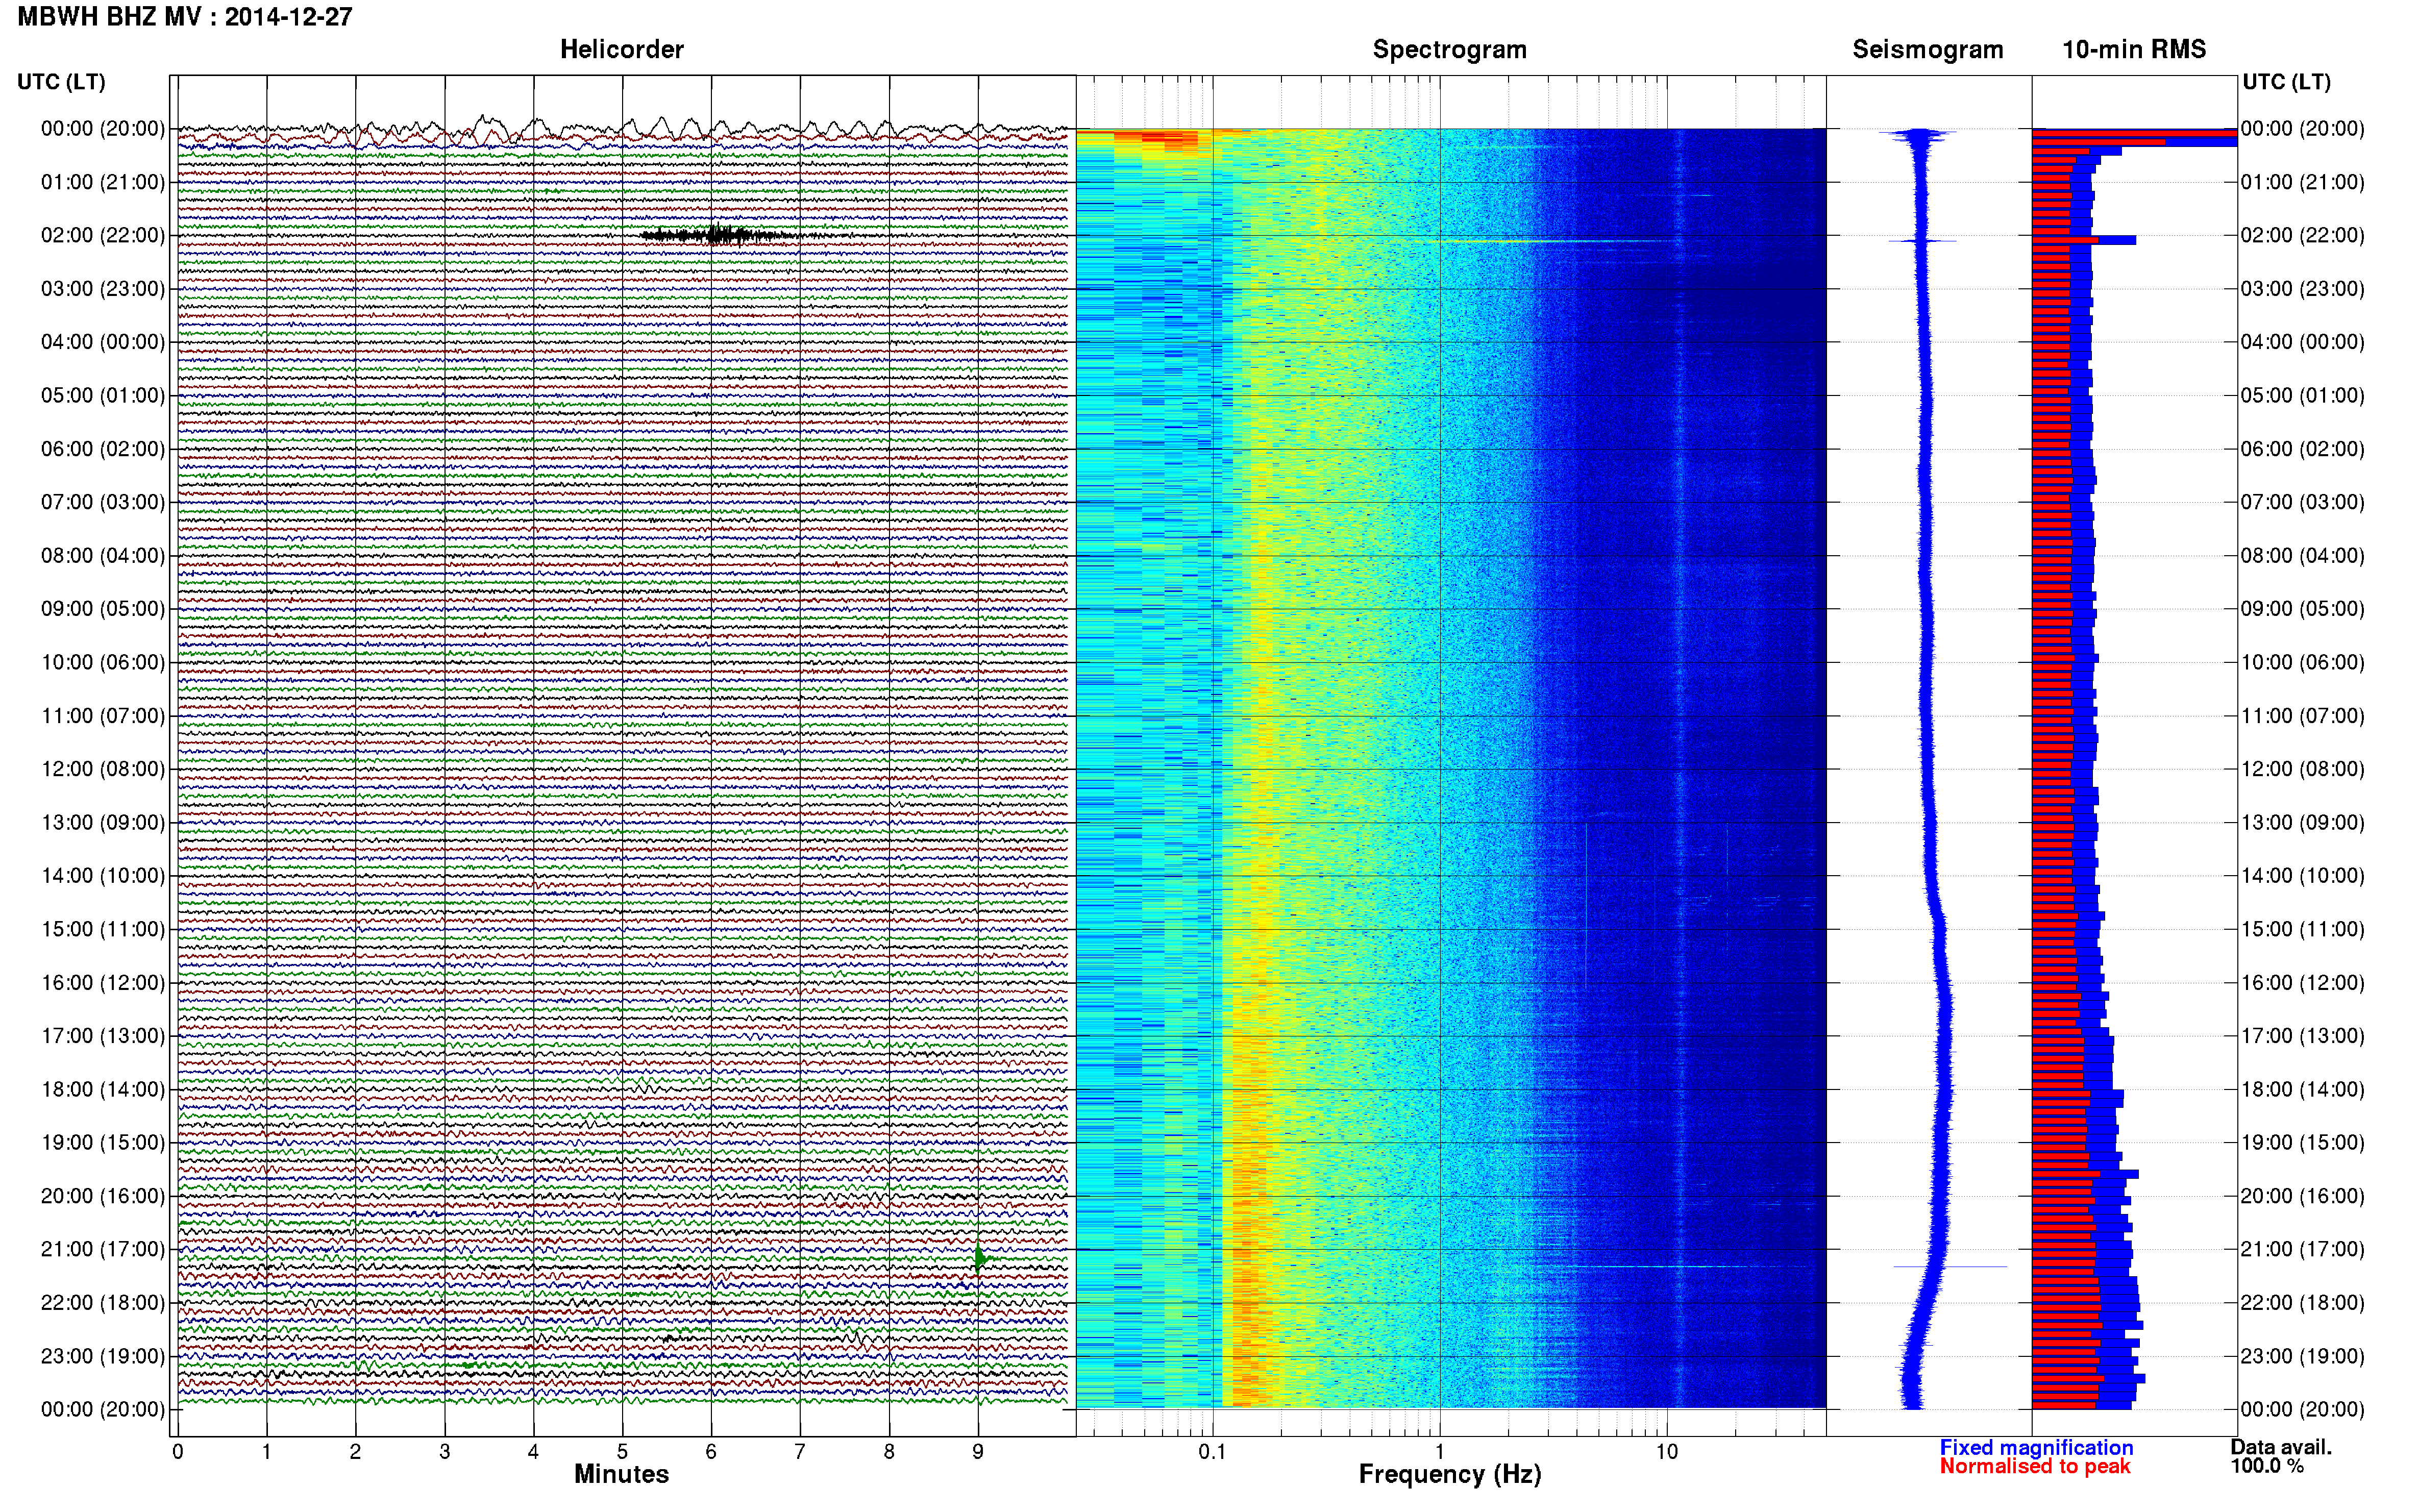
Task: Click the left '15:00 (11:00)' time label
Action: (x=102, y=929)
